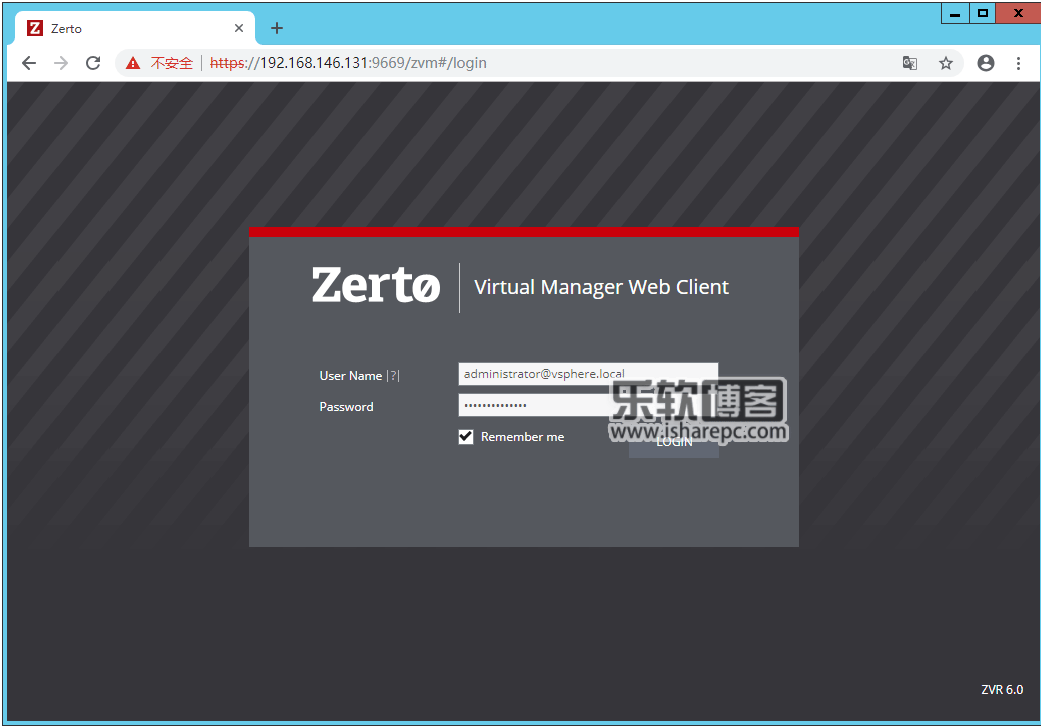Click the browser forward arrow
This screenshot has width=1041, height=728.
(60, 63)
